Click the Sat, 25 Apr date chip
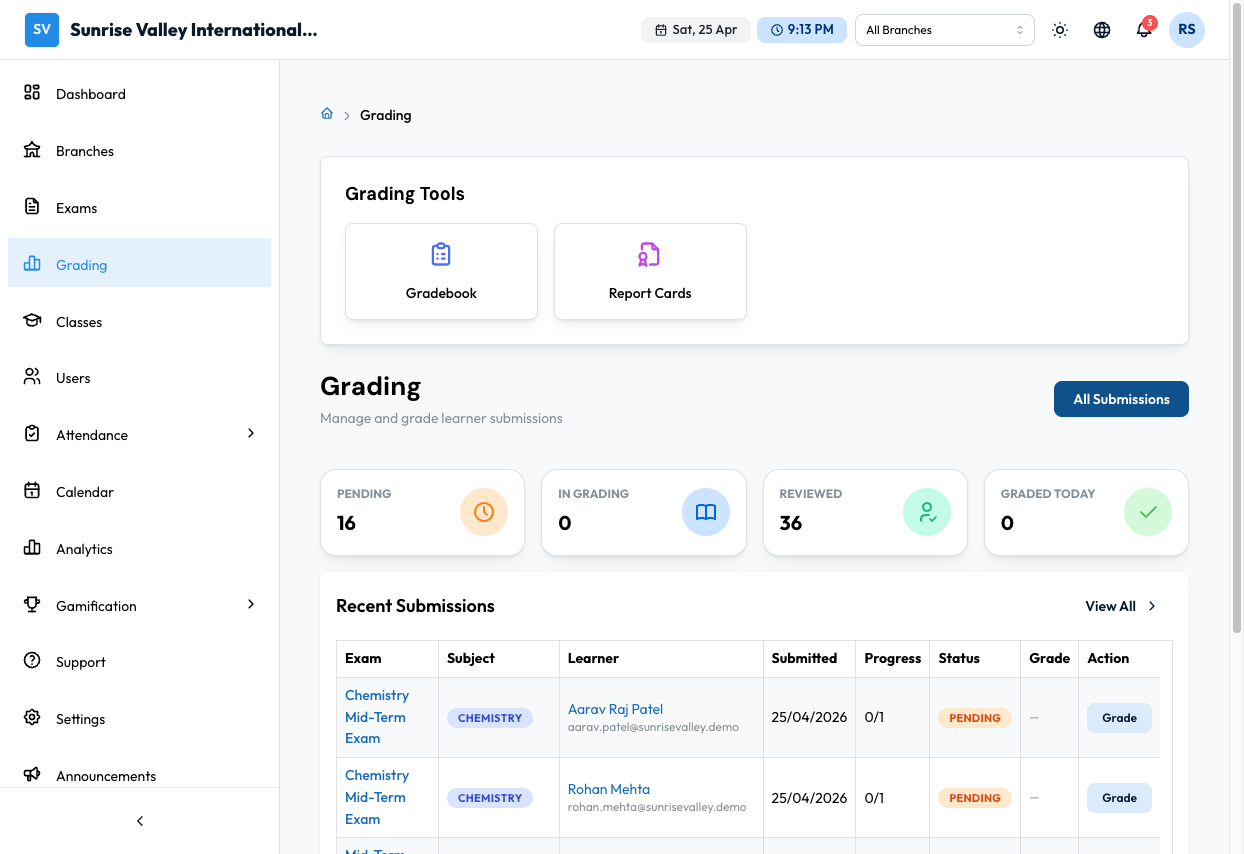 click(696, 30)
